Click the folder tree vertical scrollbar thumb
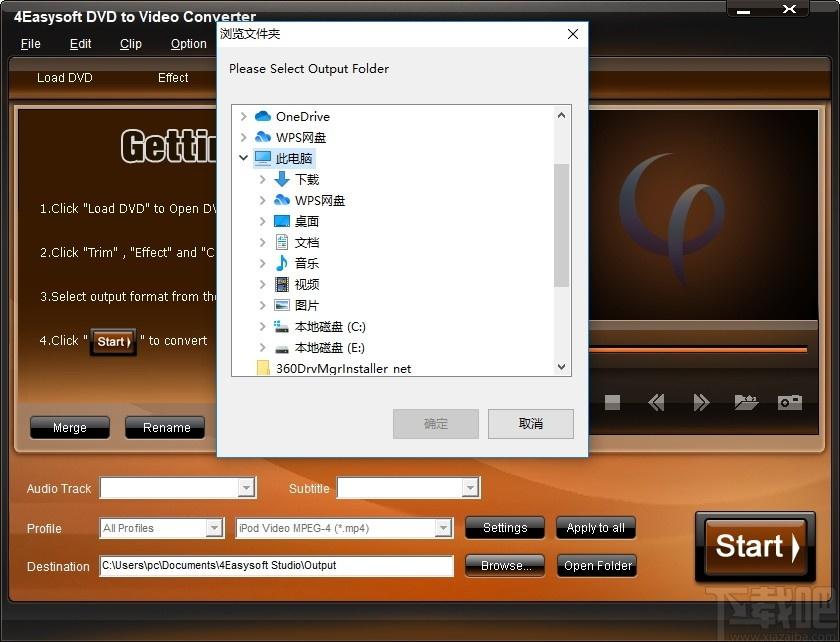The image size is (840, 642). [x=561, y=225]
